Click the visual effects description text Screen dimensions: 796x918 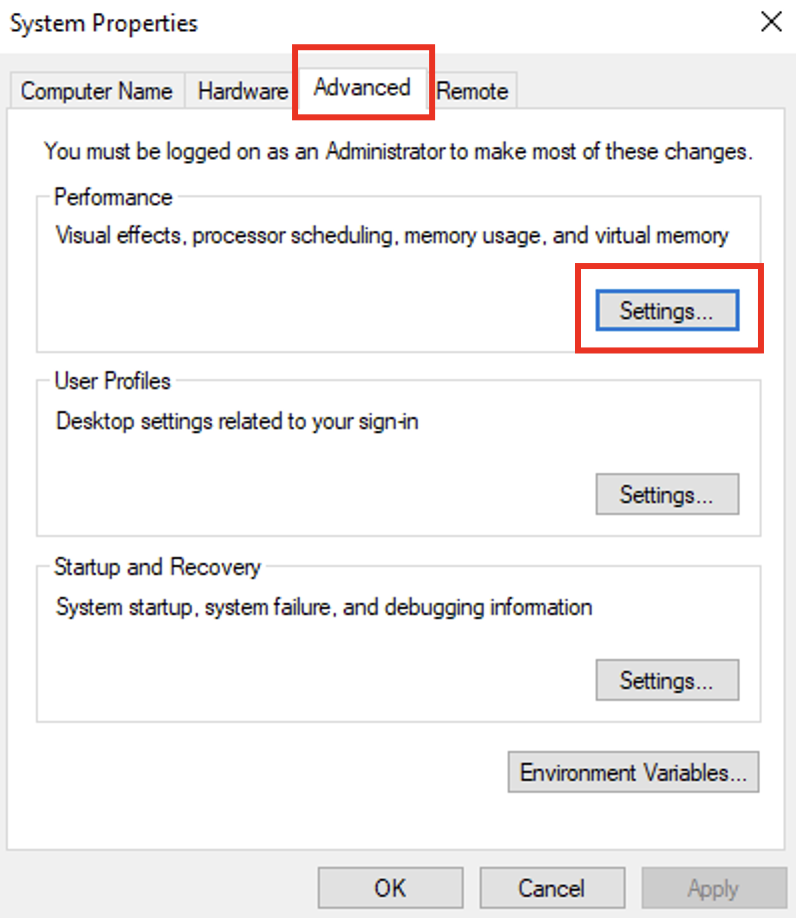click(x=392, y=236)
